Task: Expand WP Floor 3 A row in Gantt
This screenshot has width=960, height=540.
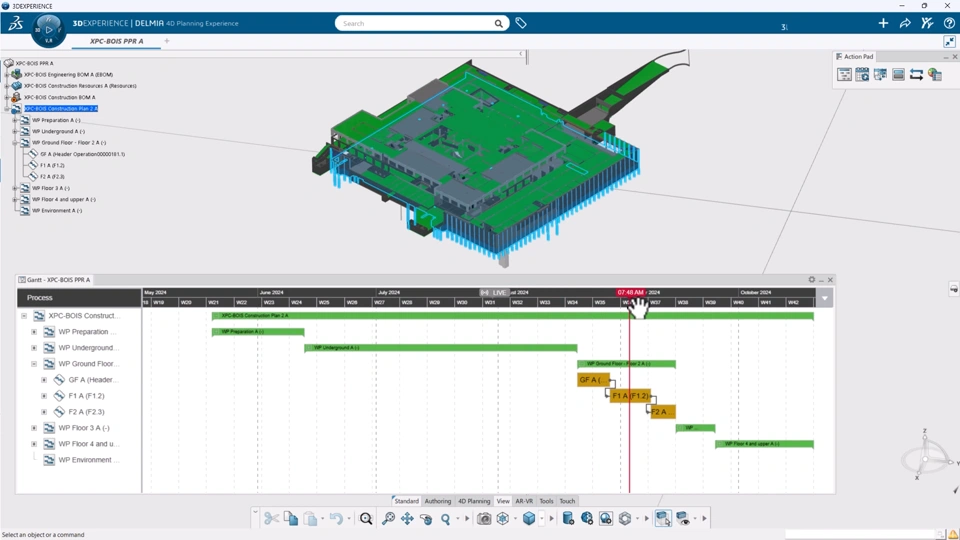Action: (34, 428)
